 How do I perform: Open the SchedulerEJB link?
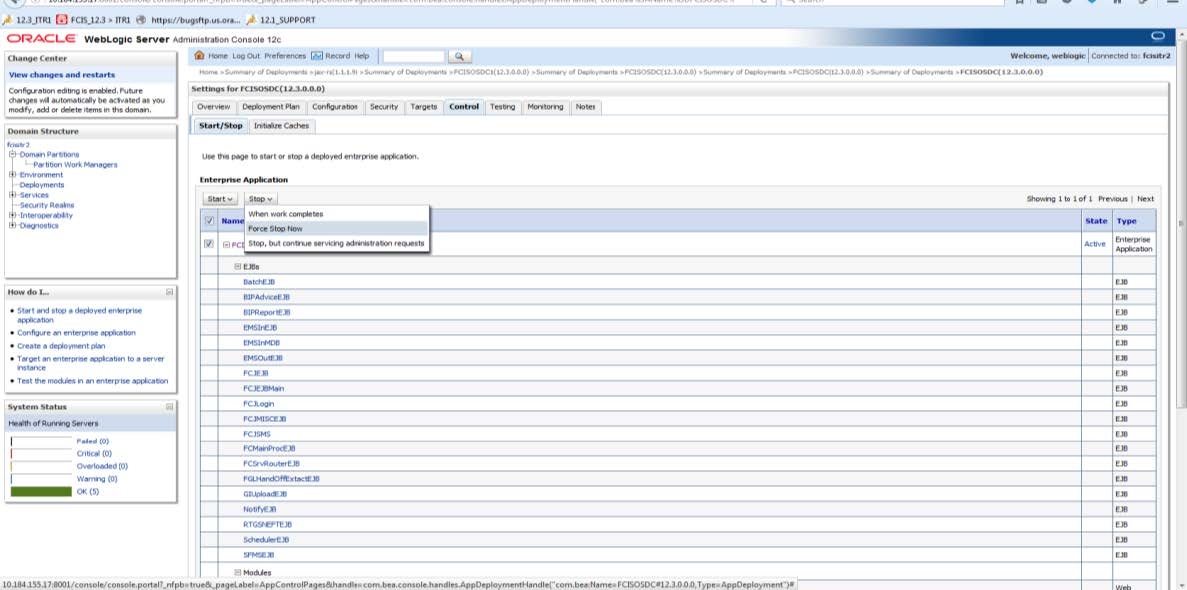(x=266, y=540)
